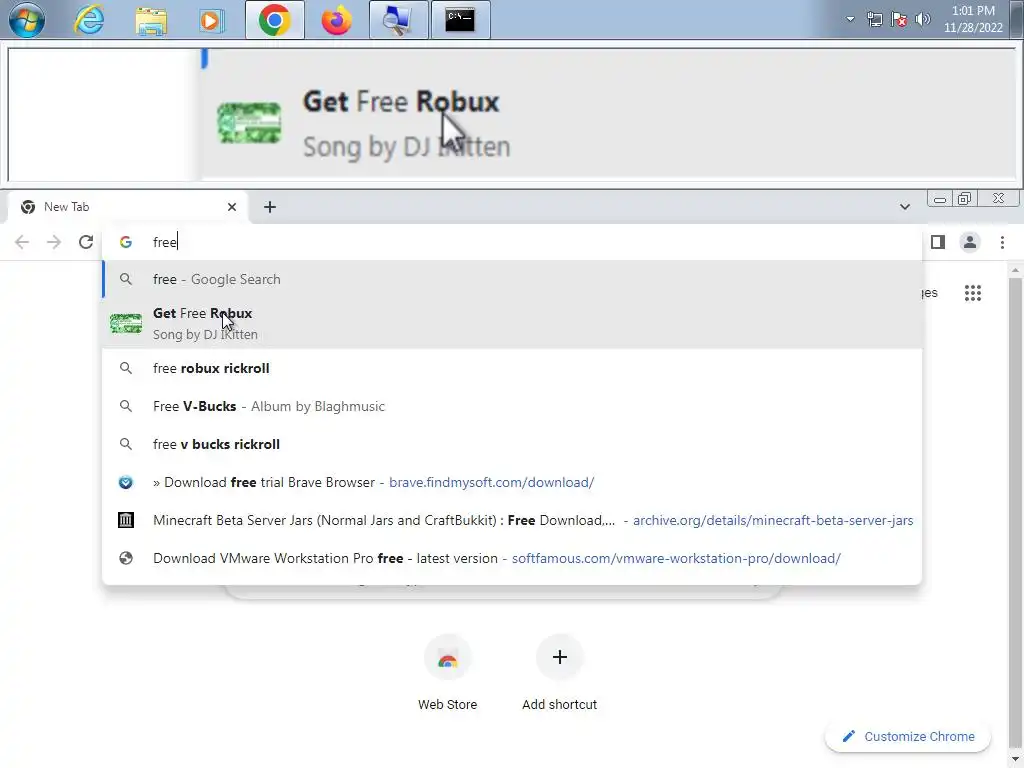This screenshot has height=768, width=1024.
Task: Toggle Chrome side panel icon
Action: pyautogui.click(x=938, y=242)
